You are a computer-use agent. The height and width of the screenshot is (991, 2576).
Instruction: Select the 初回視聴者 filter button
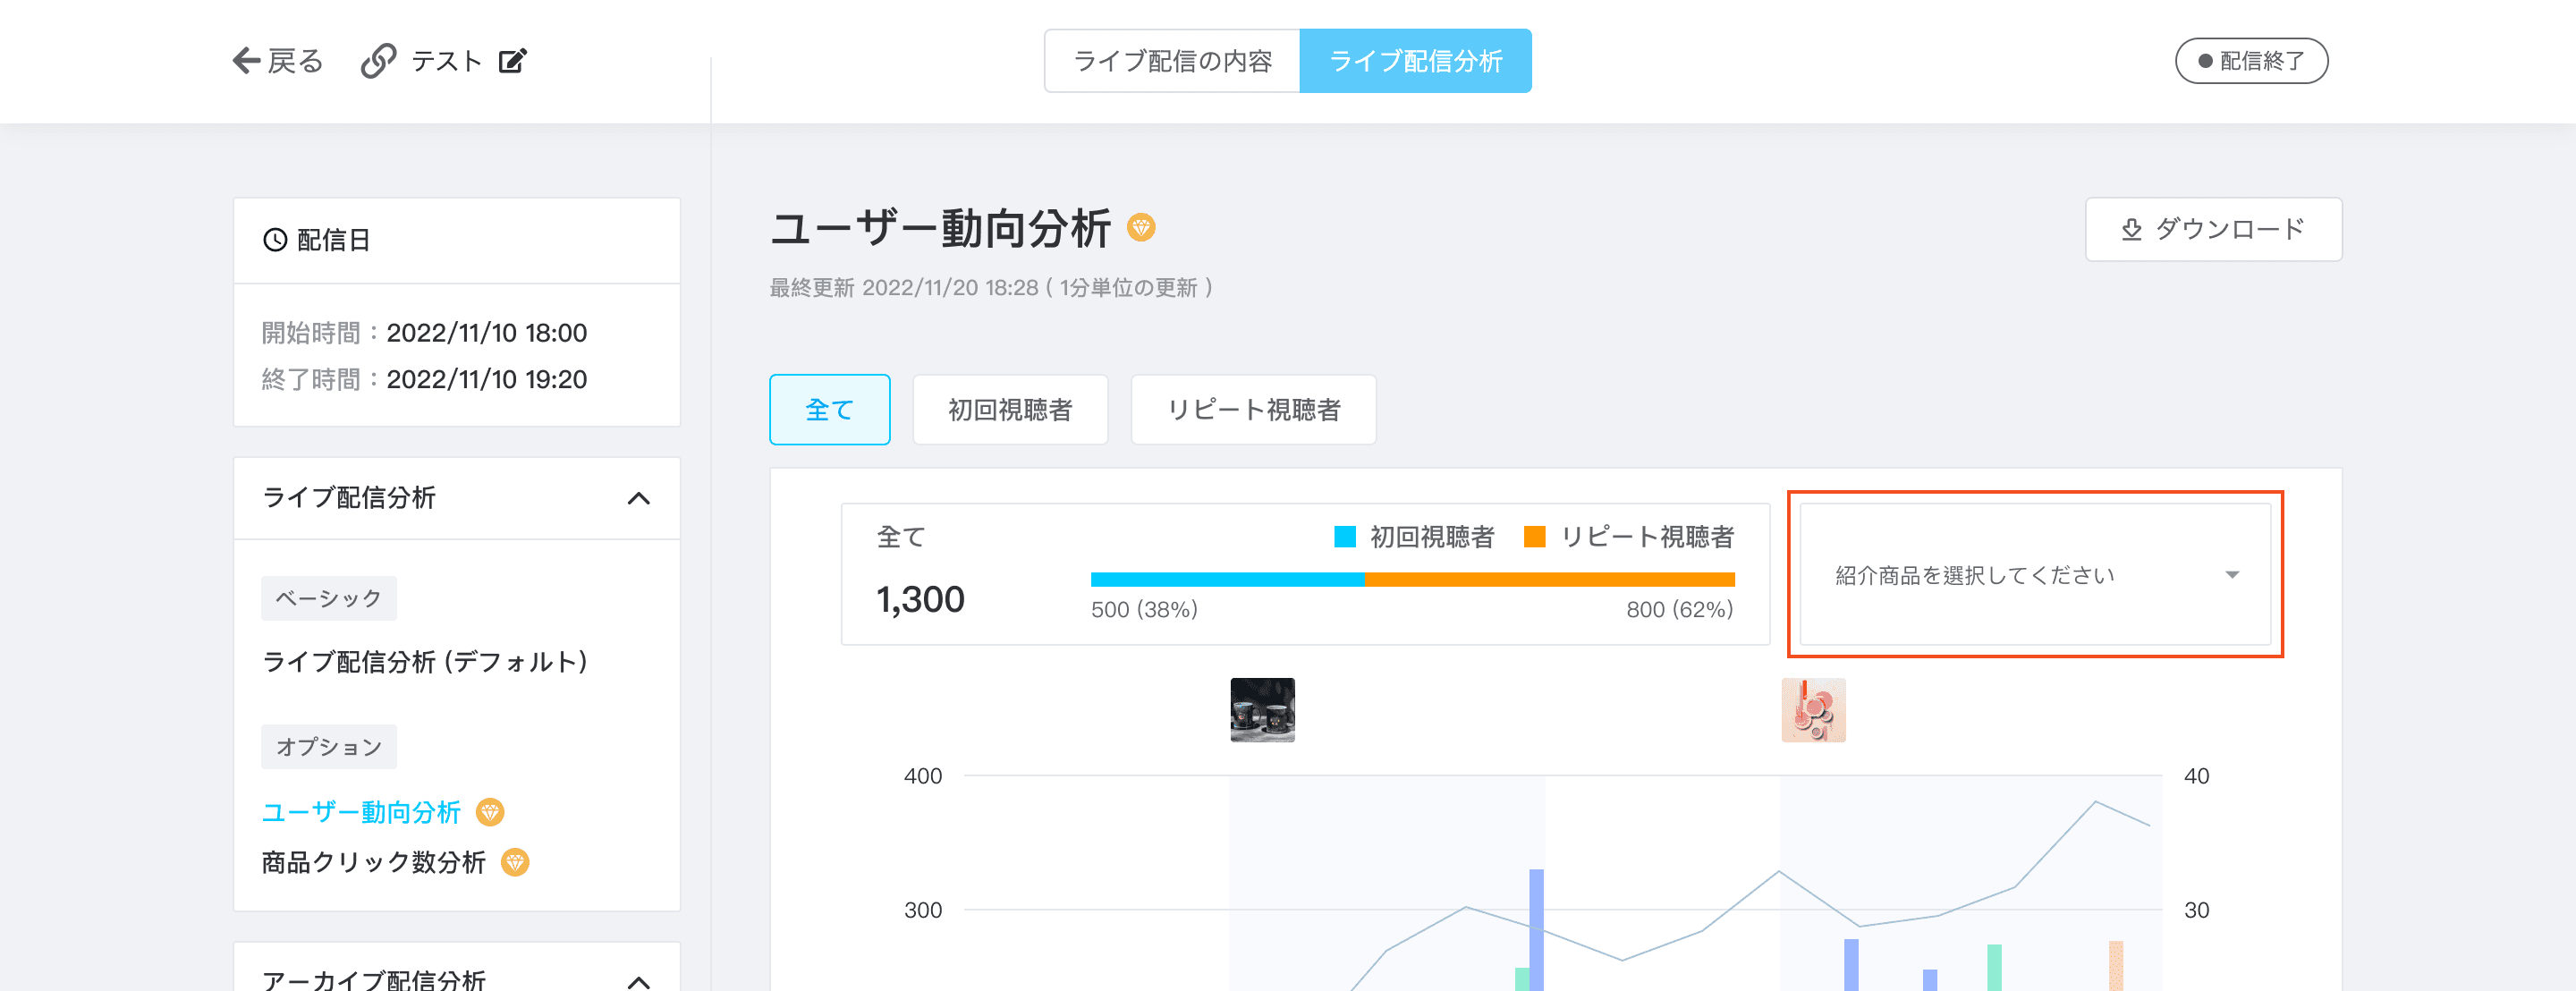[x=1009, y=410]
